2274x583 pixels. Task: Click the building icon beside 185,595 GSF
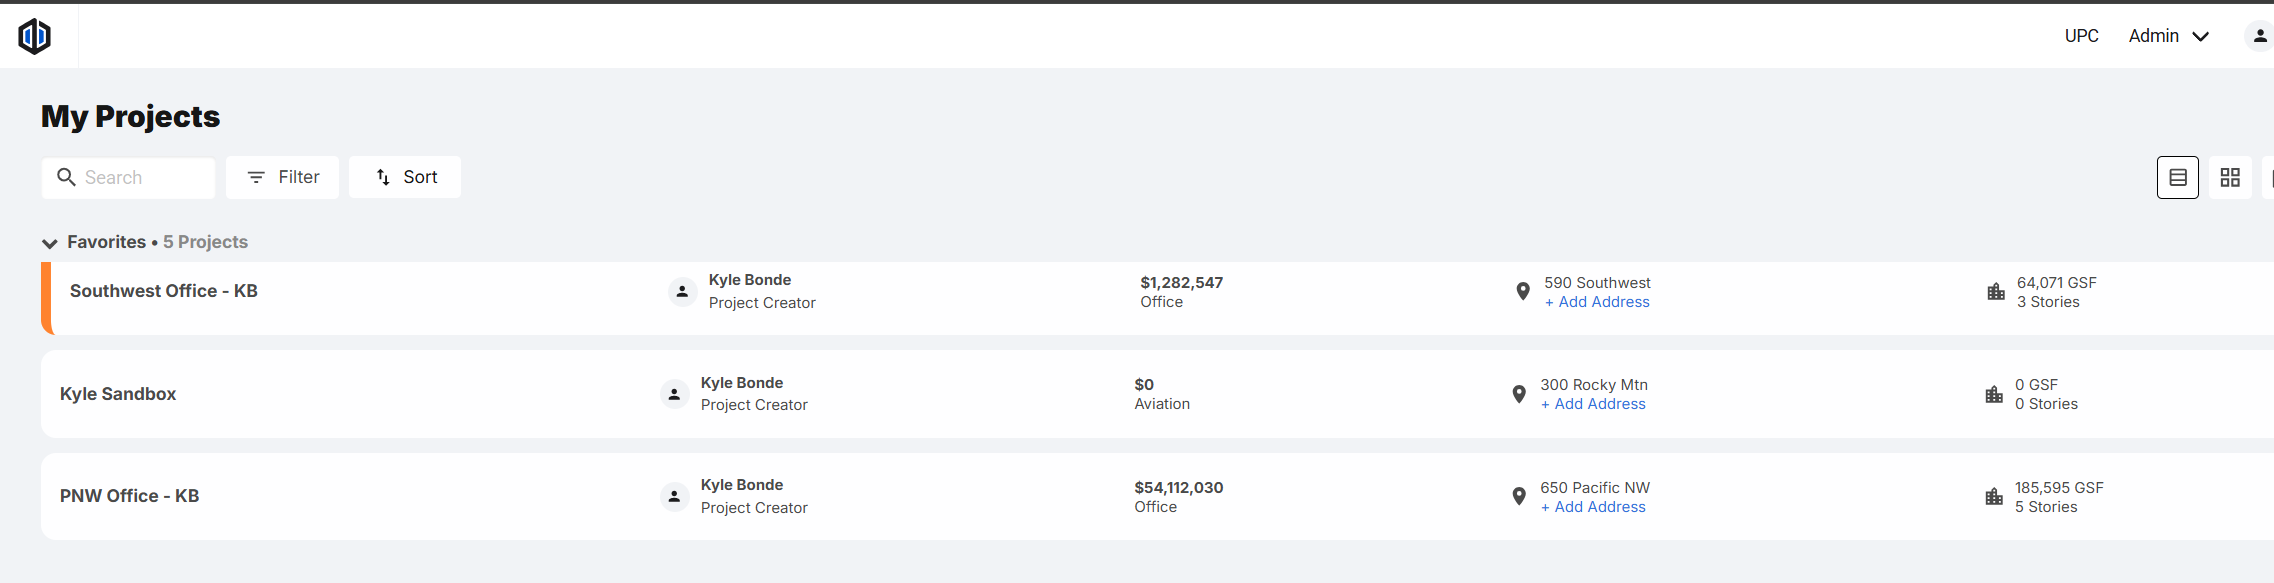point(1993,497)
